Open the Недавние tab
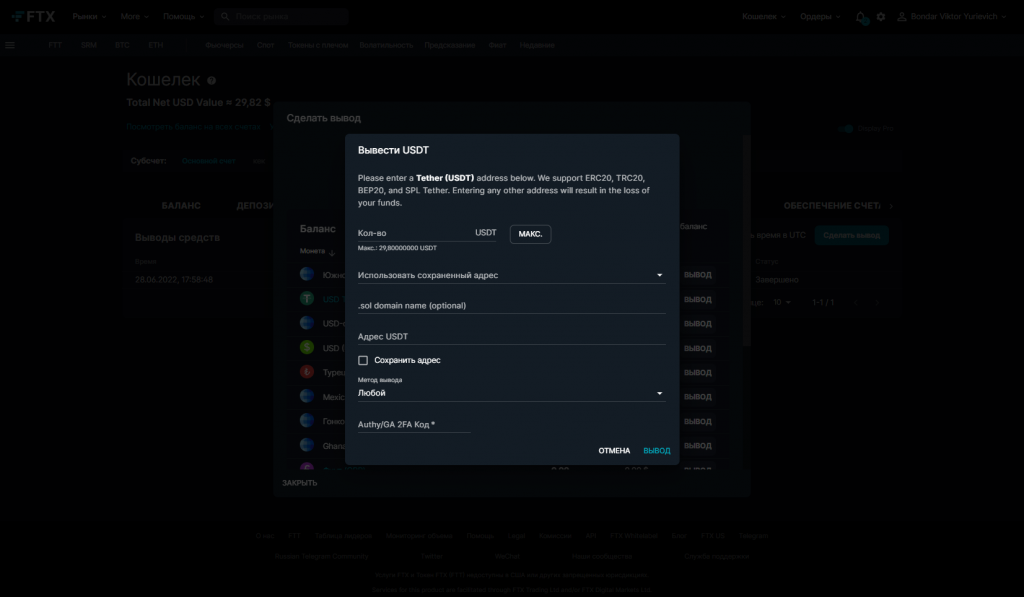Screen dimensions: 1024x597 pos(537,45)
